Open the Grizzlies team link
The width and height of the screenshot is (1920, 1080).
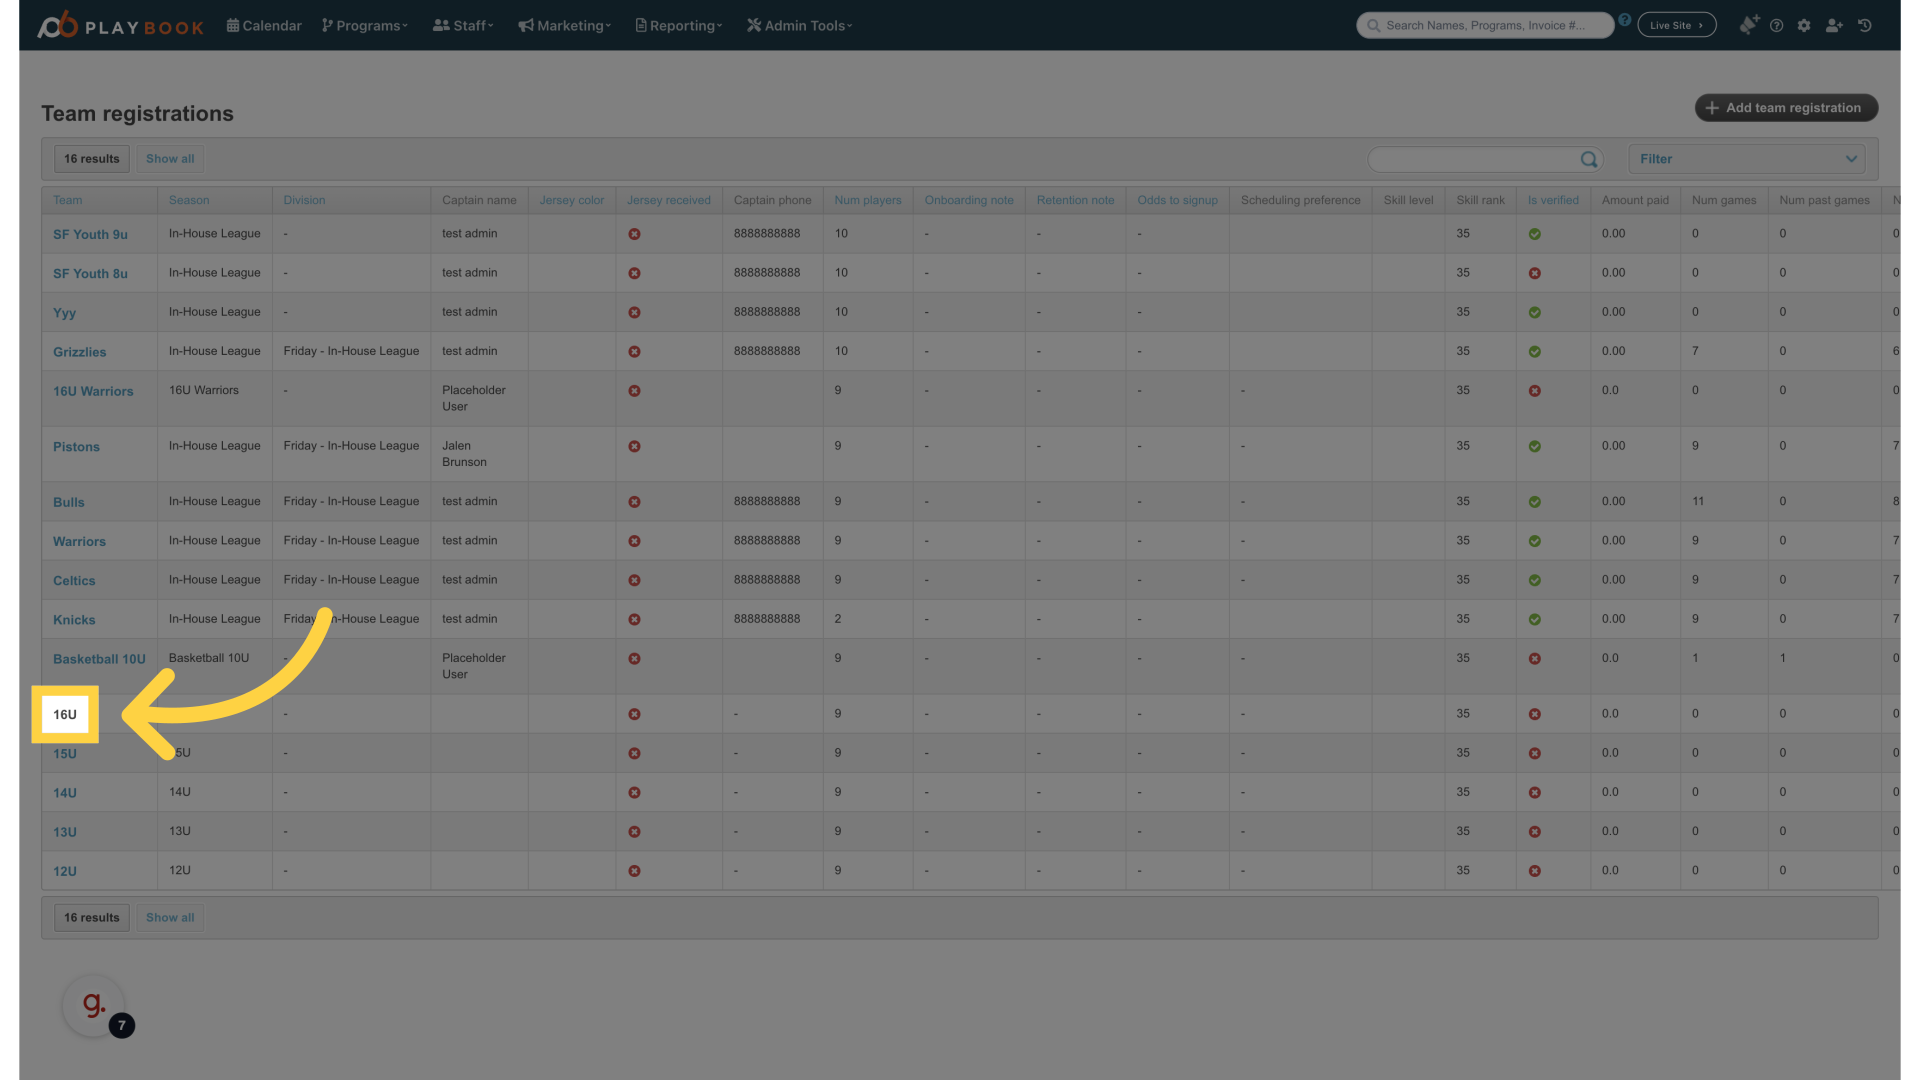[79, 352]
